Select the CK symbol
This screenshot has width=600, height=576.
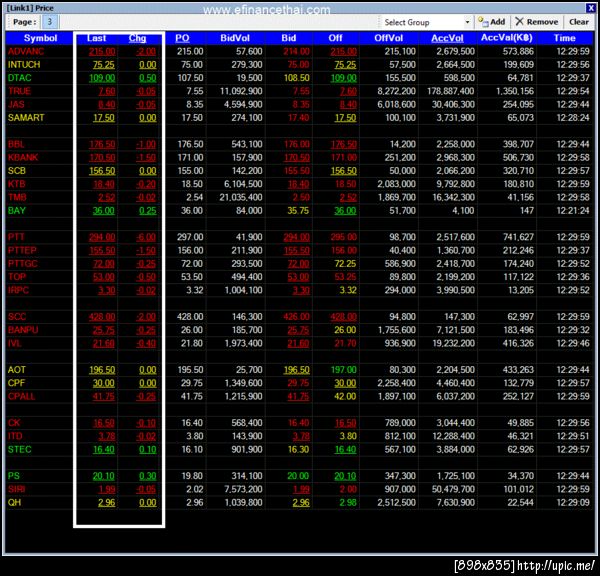pyautogui.click(x=14, y=423)
